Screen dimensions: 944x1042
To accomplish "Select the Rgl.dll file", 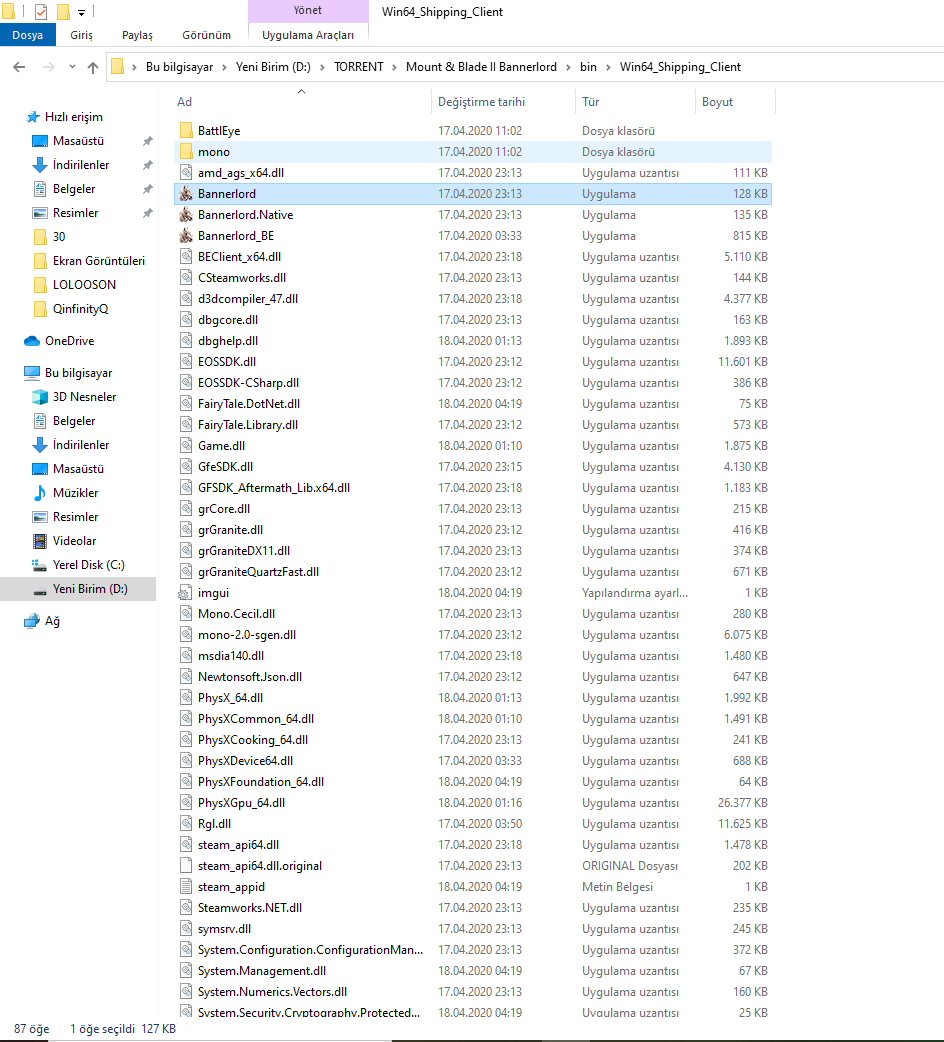I will point(473,824).
